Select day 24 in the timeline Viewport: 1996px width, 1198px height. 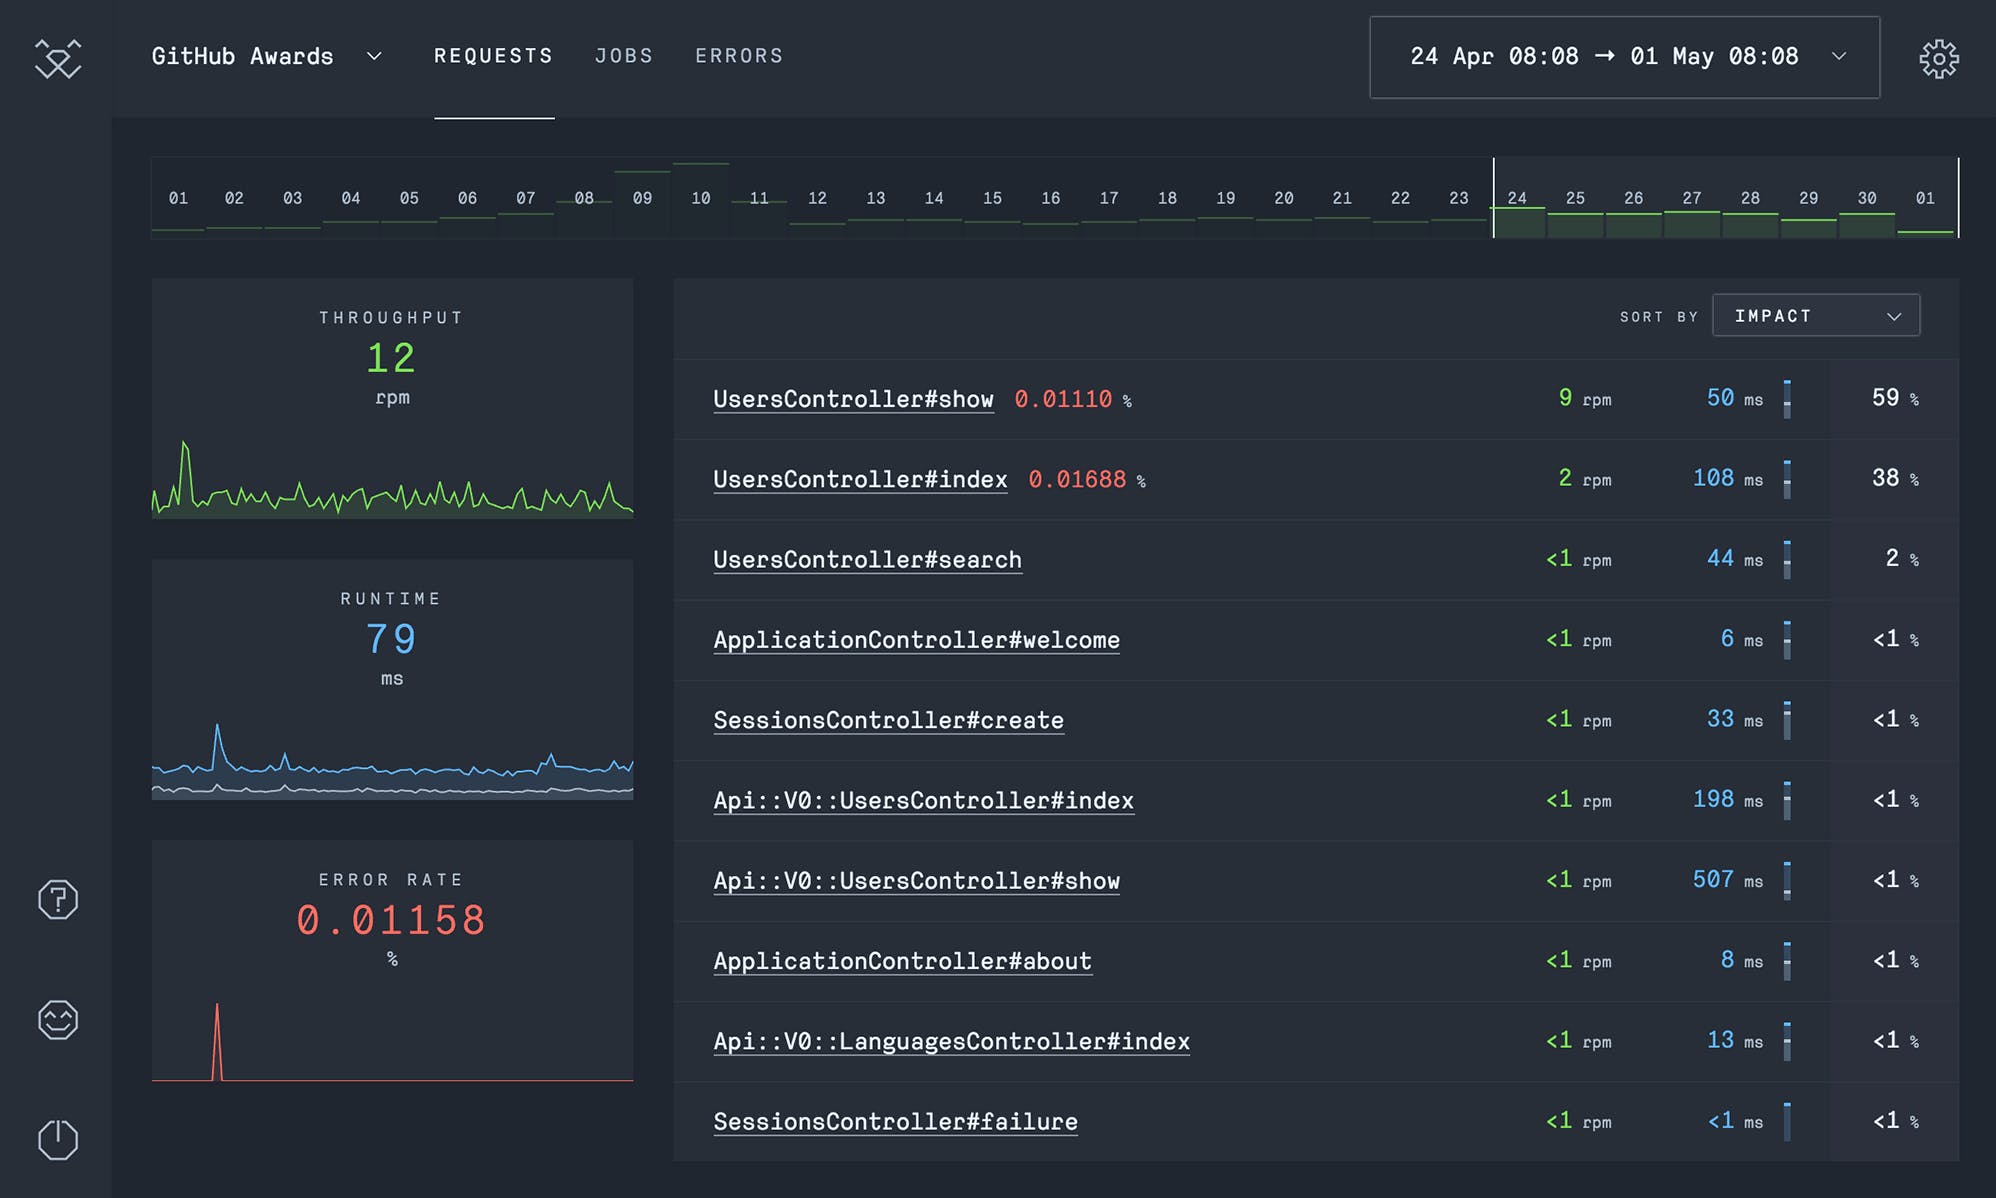click(1517, 198)
